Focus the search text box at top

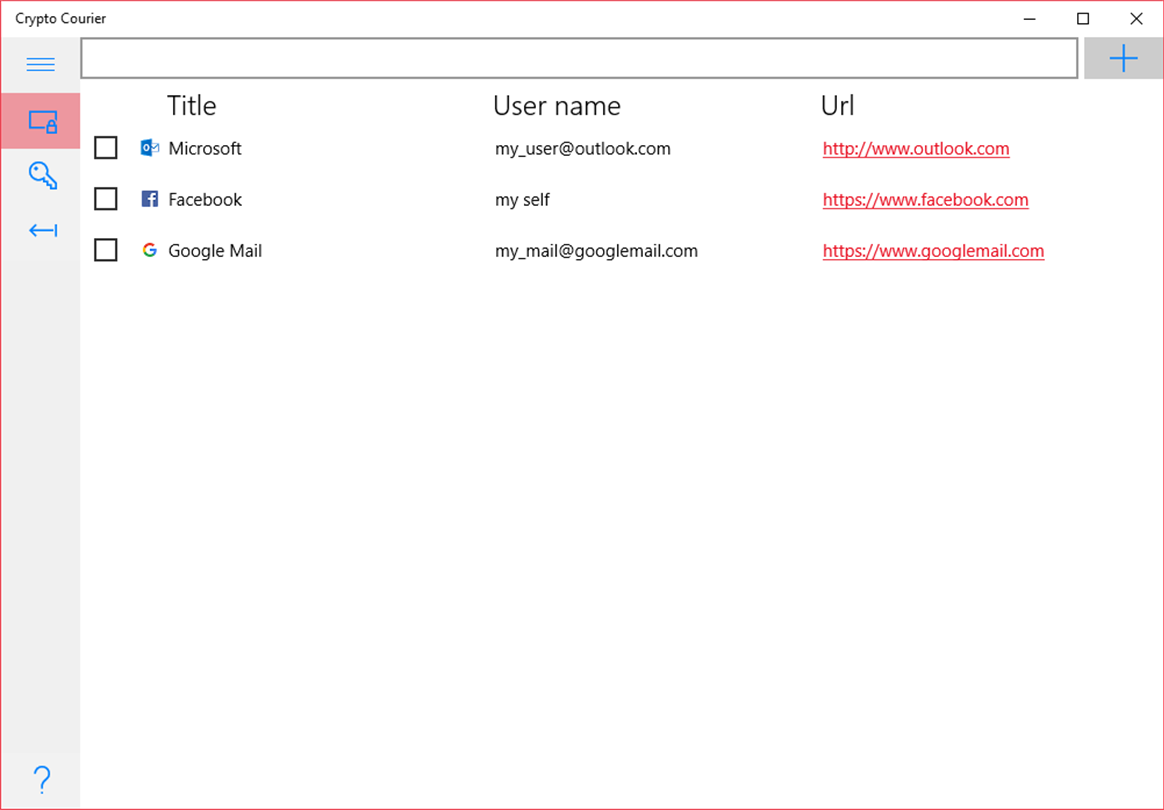point(579,58)
